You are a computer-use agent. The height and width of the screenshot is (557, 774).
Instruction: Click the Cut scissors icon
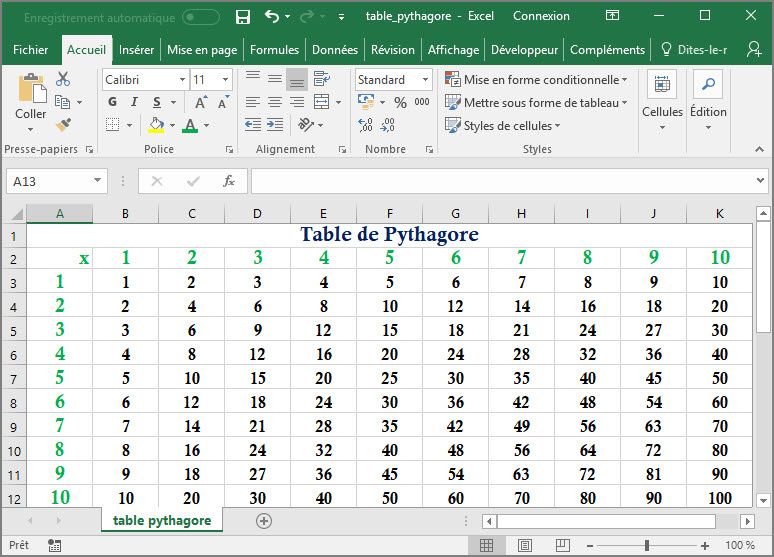click(x=63, y=79)
